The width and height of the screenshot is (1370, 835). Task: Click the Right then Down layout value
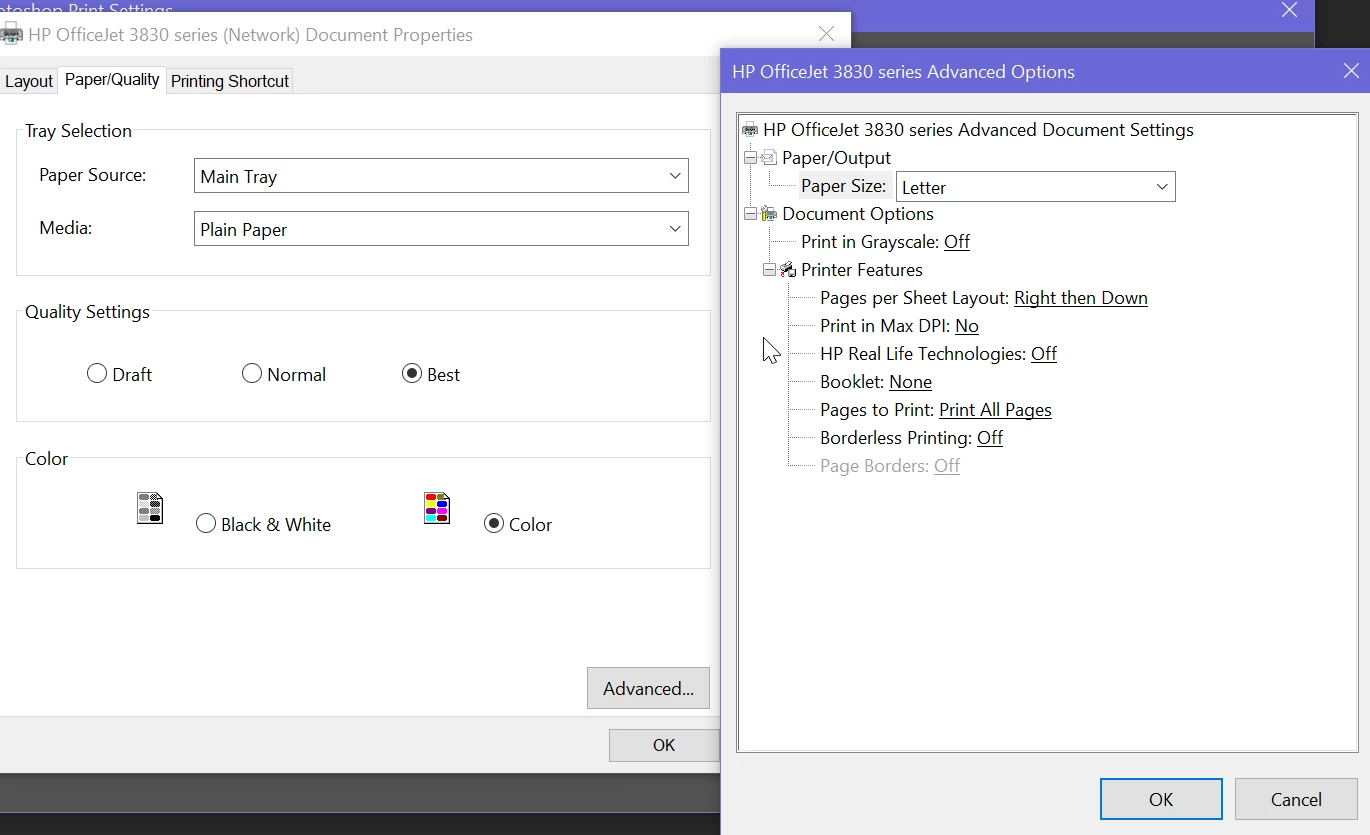point(1081,298)
